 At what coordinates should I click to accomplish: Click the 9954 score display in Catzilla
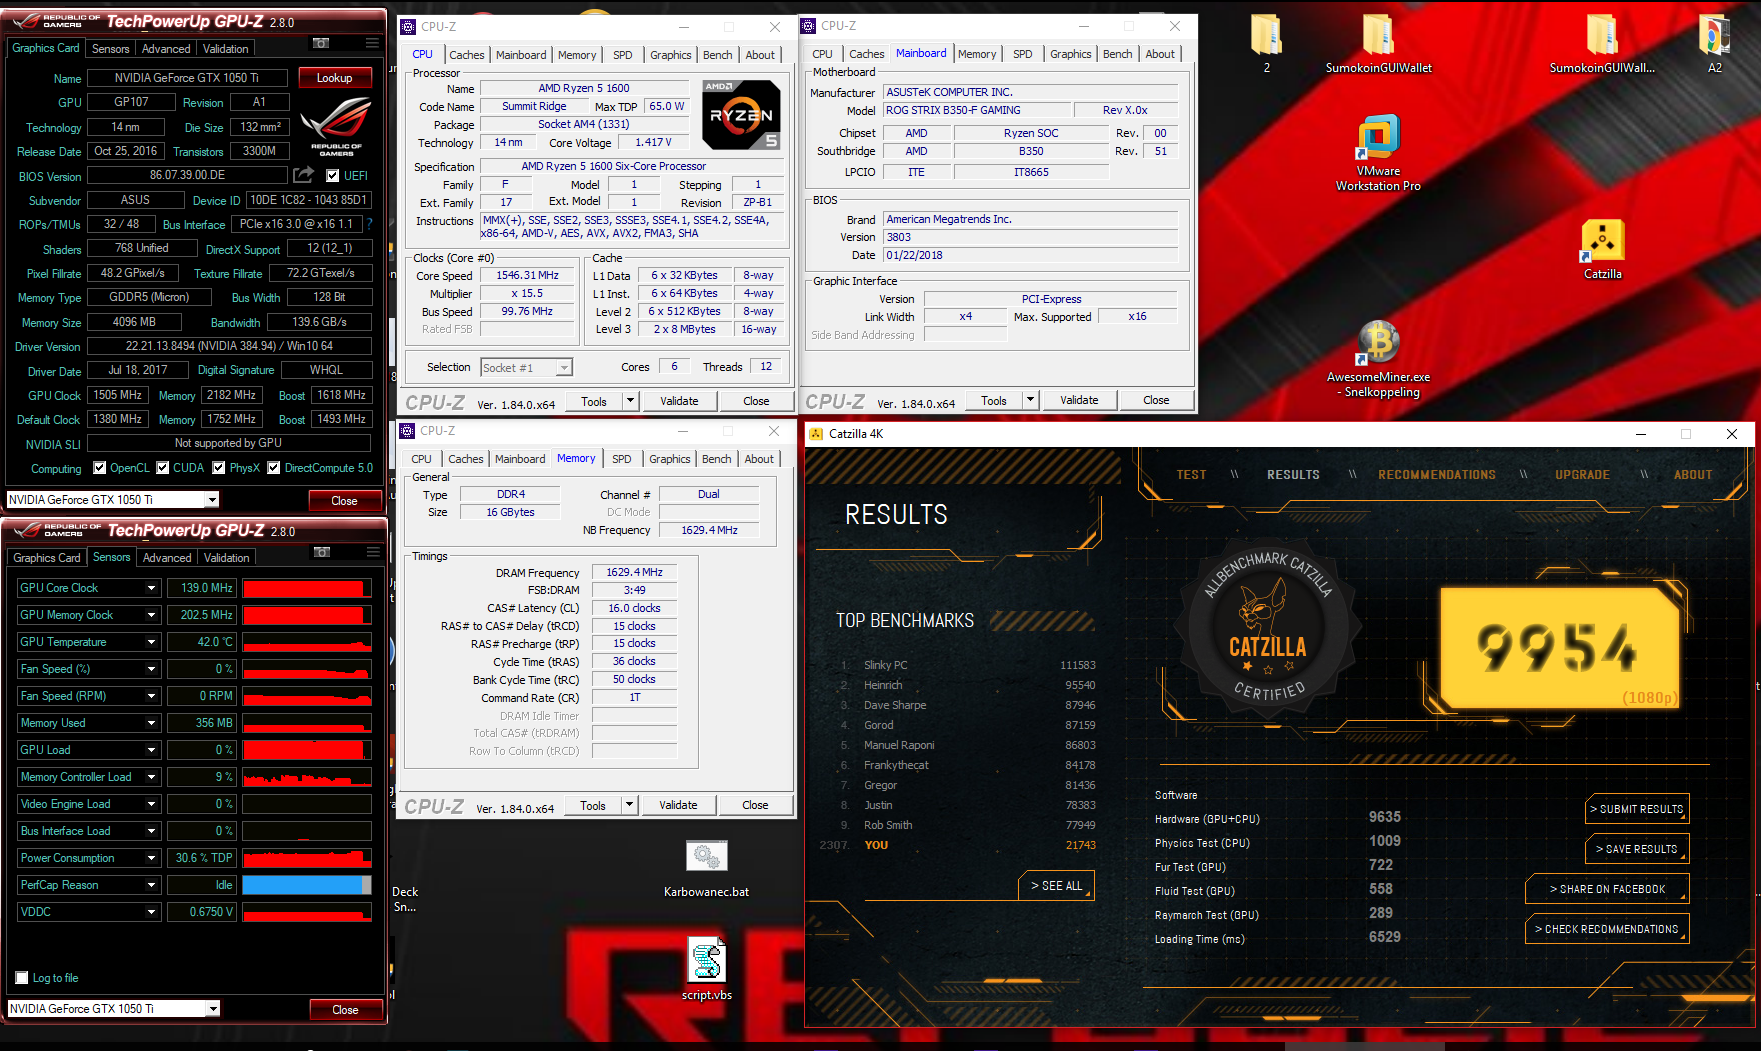click(x=1559, y=646)
